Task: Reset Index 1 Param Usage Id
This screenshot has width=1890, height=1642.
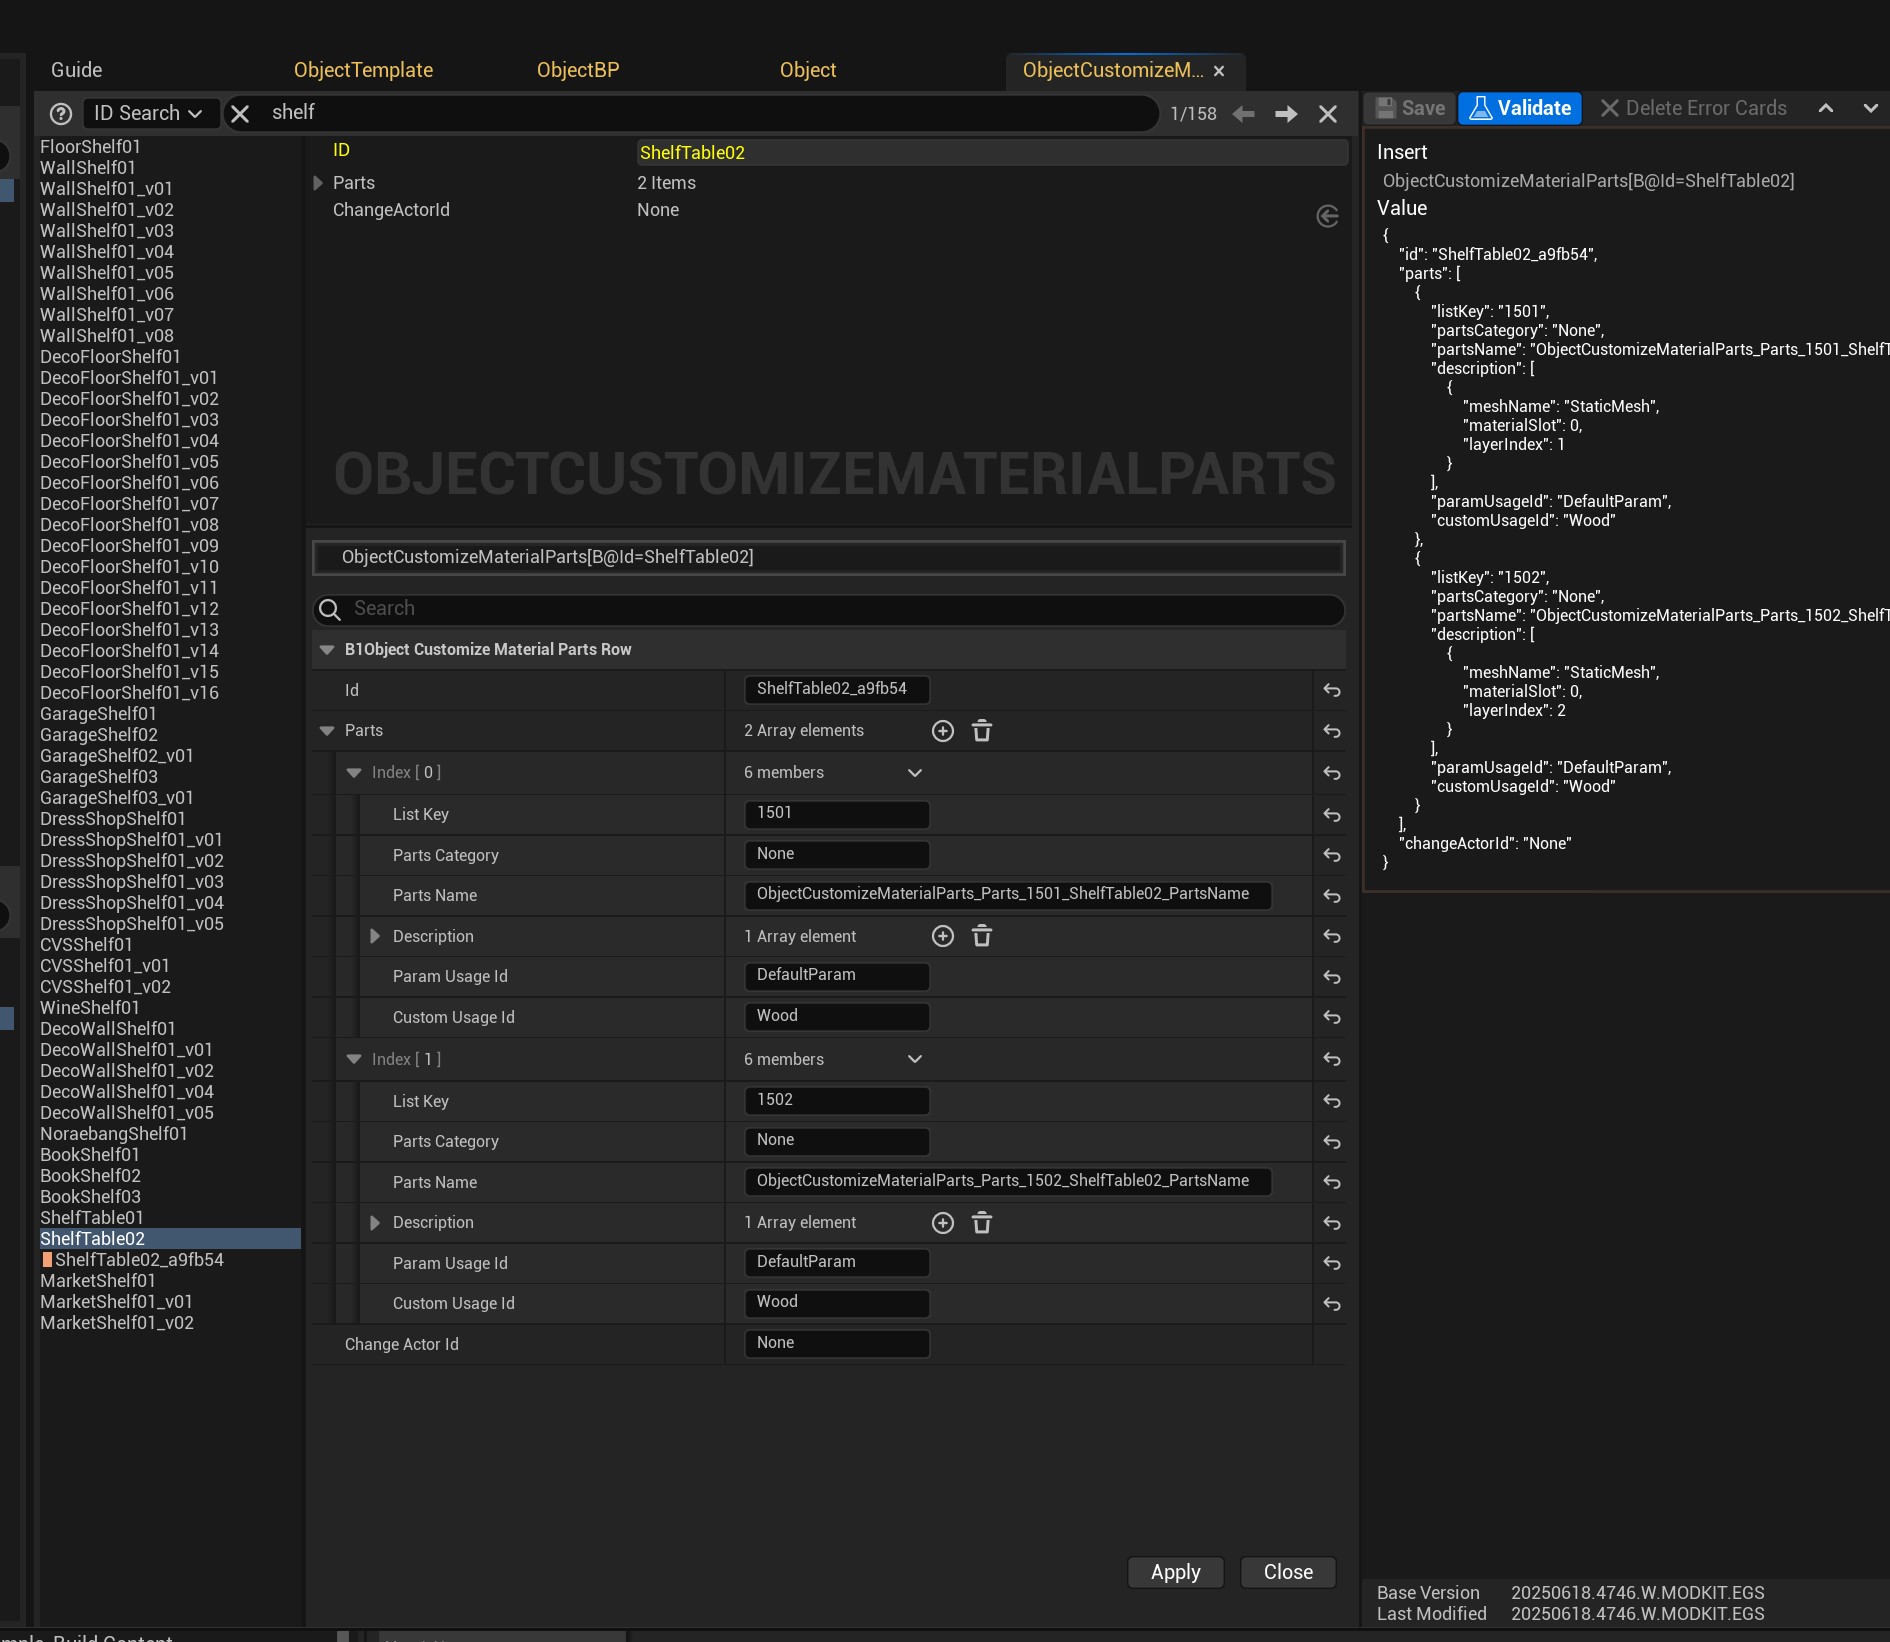Action: point(1332,1263)
